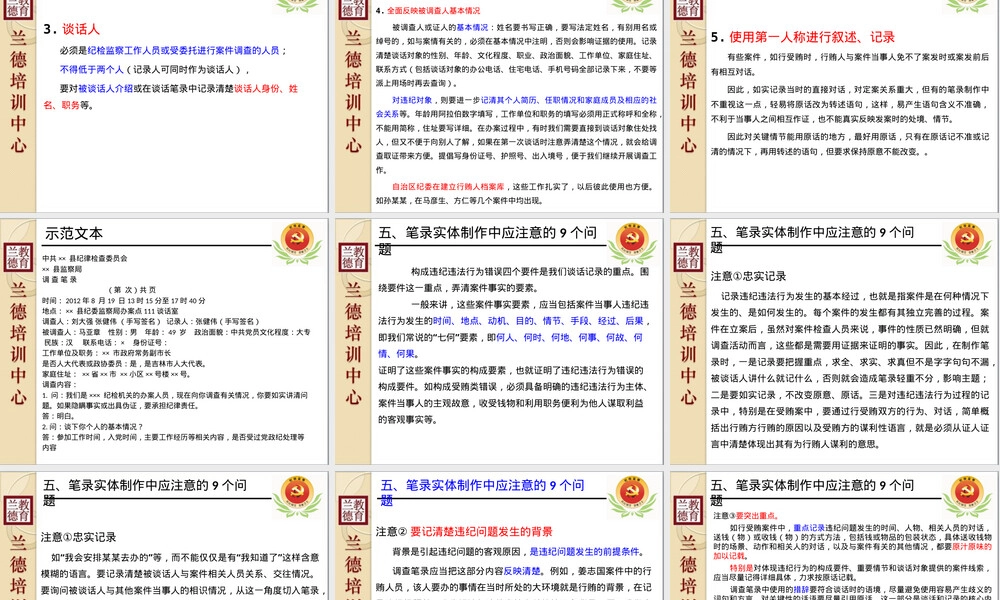Image resolution: width=1000 pixels, height=600 pixels.
Task: Click the party emblem on the '示范文本' slide
Action: (297, 242)
